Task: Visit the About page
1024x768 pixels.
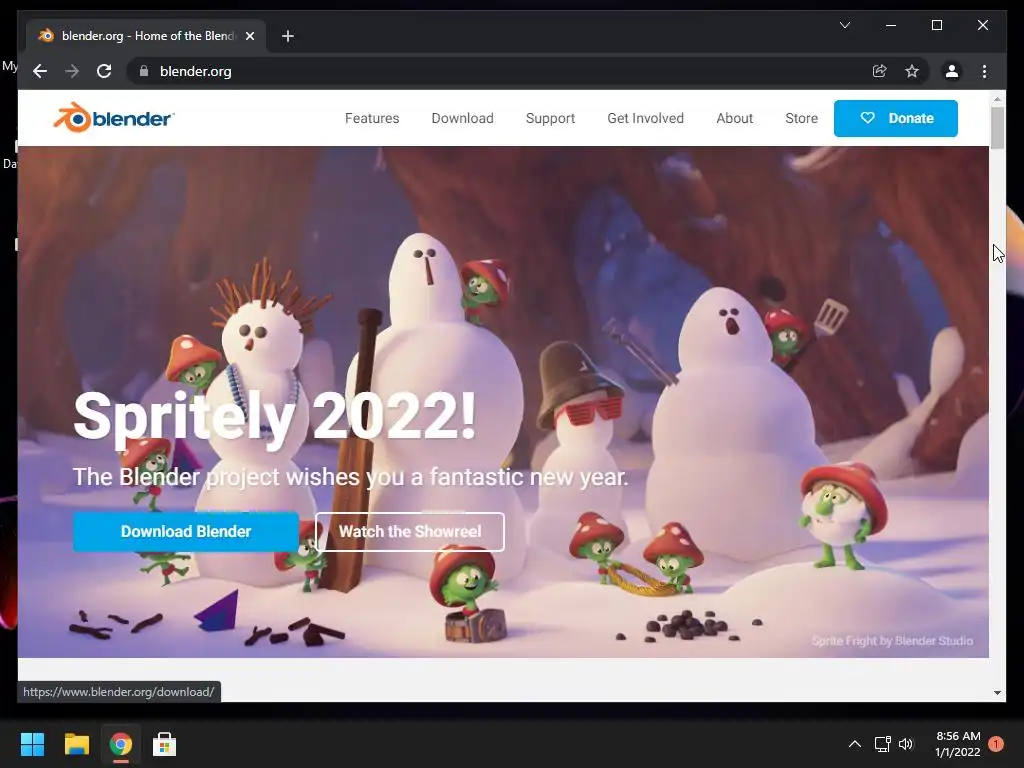Action: point(734,118)
